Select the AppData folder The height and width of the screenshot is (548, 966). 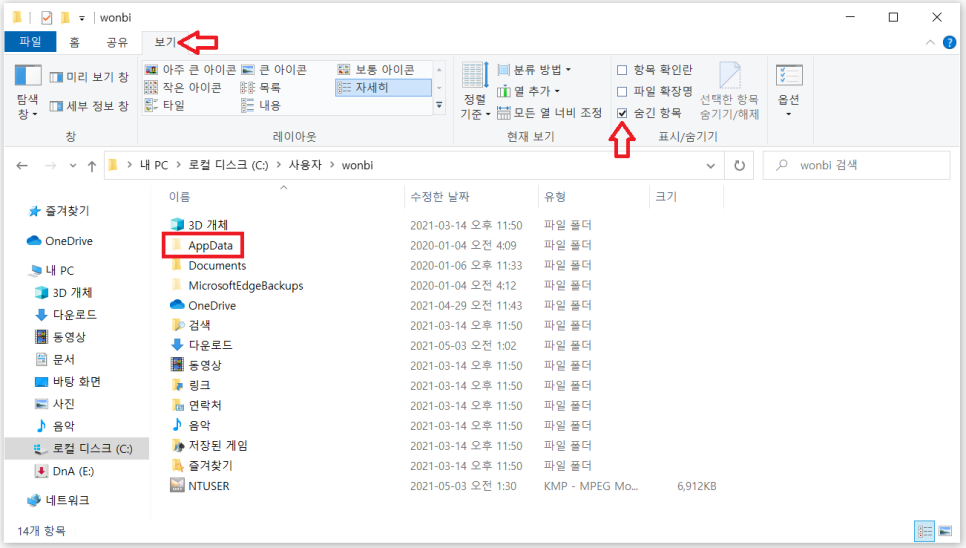pos(203,245)
